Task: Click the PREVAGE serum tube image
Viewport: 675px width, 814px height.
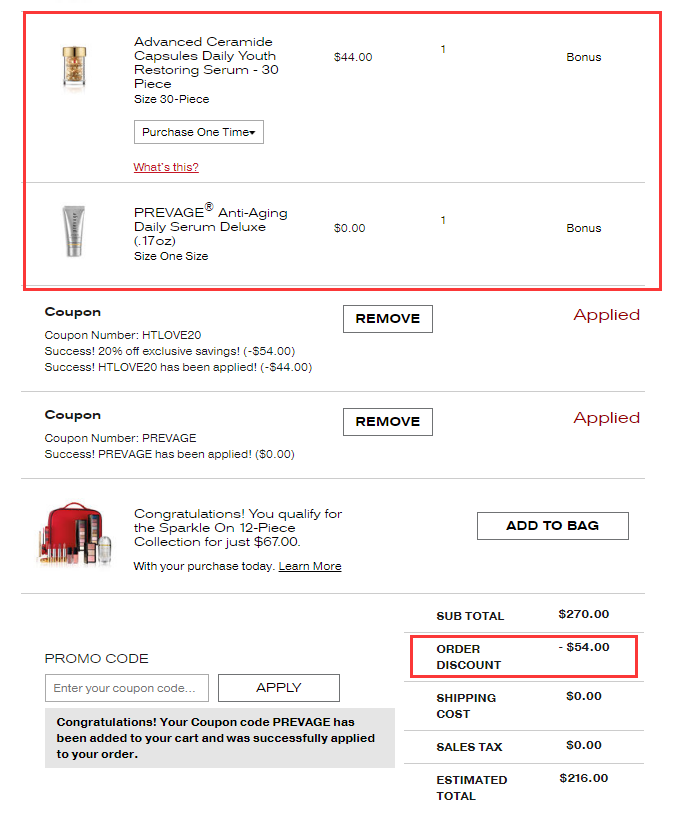Action: pyautogui.click(x=74, y=231)
